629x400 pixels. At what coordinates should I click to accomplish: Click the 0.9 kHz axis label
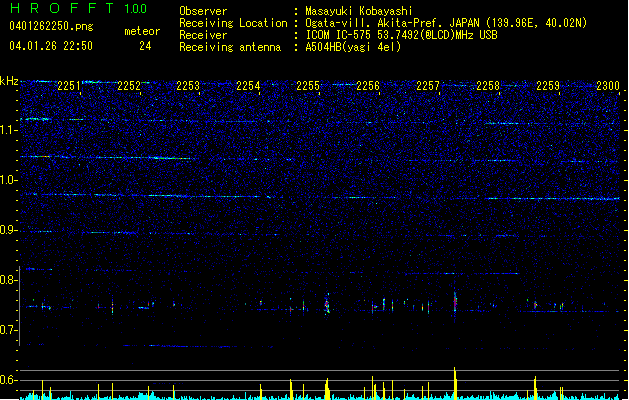pyautogui.click(x=9, y=230)
